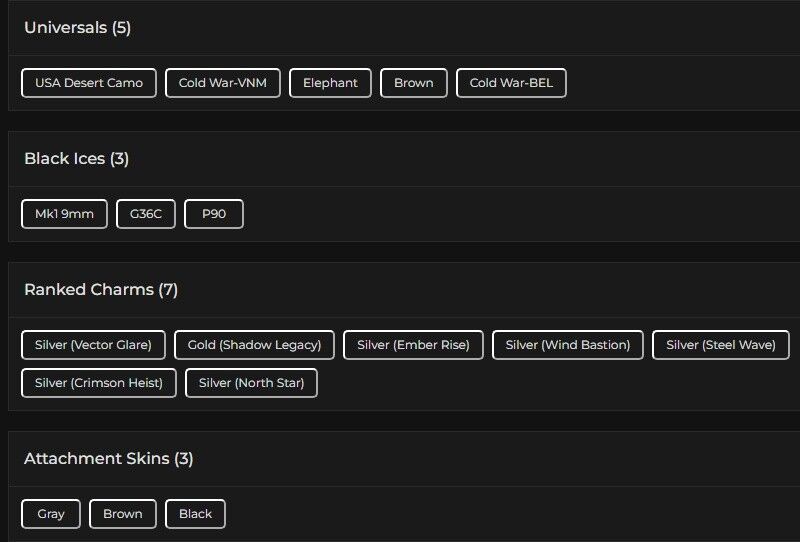Pick the Silver (Crimson Heist) charm
Image resolution: width=800 pixels, height=542 pixels.
point(99,383)
